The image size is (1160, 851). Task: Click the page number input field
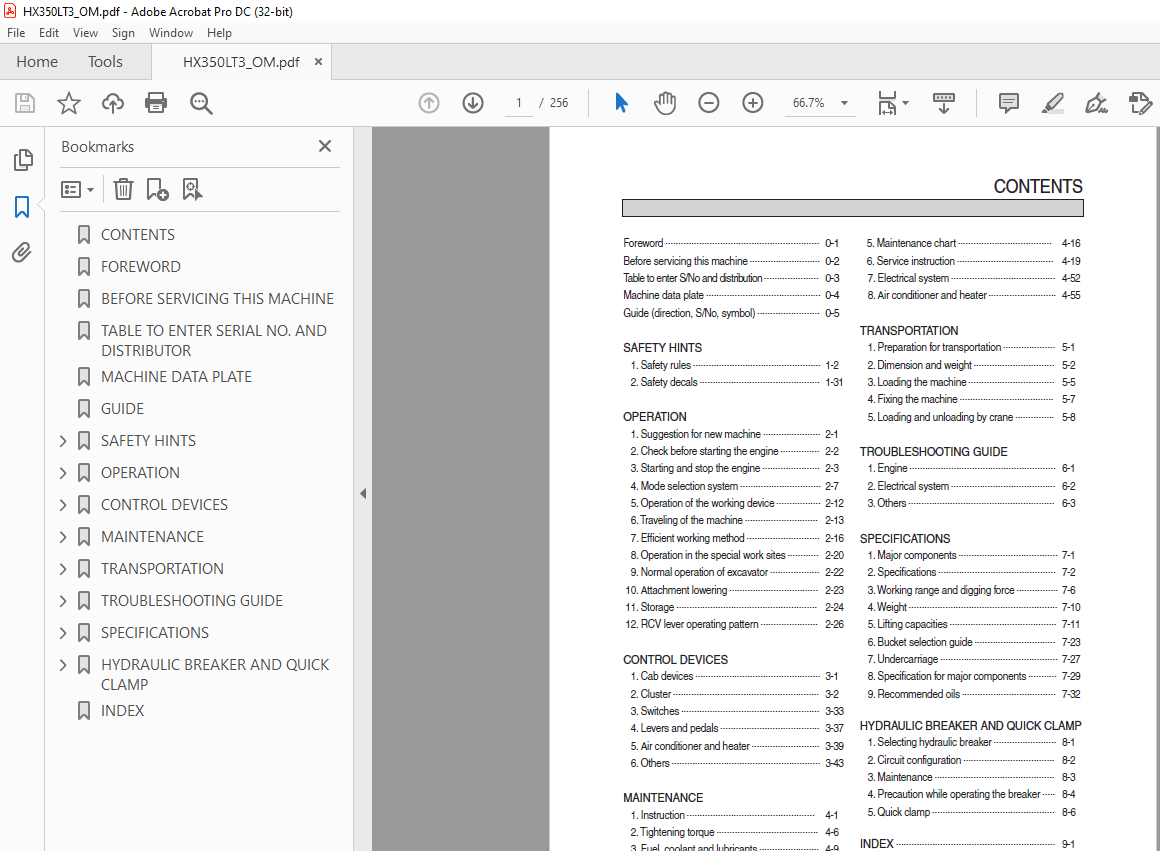(519, 103)
